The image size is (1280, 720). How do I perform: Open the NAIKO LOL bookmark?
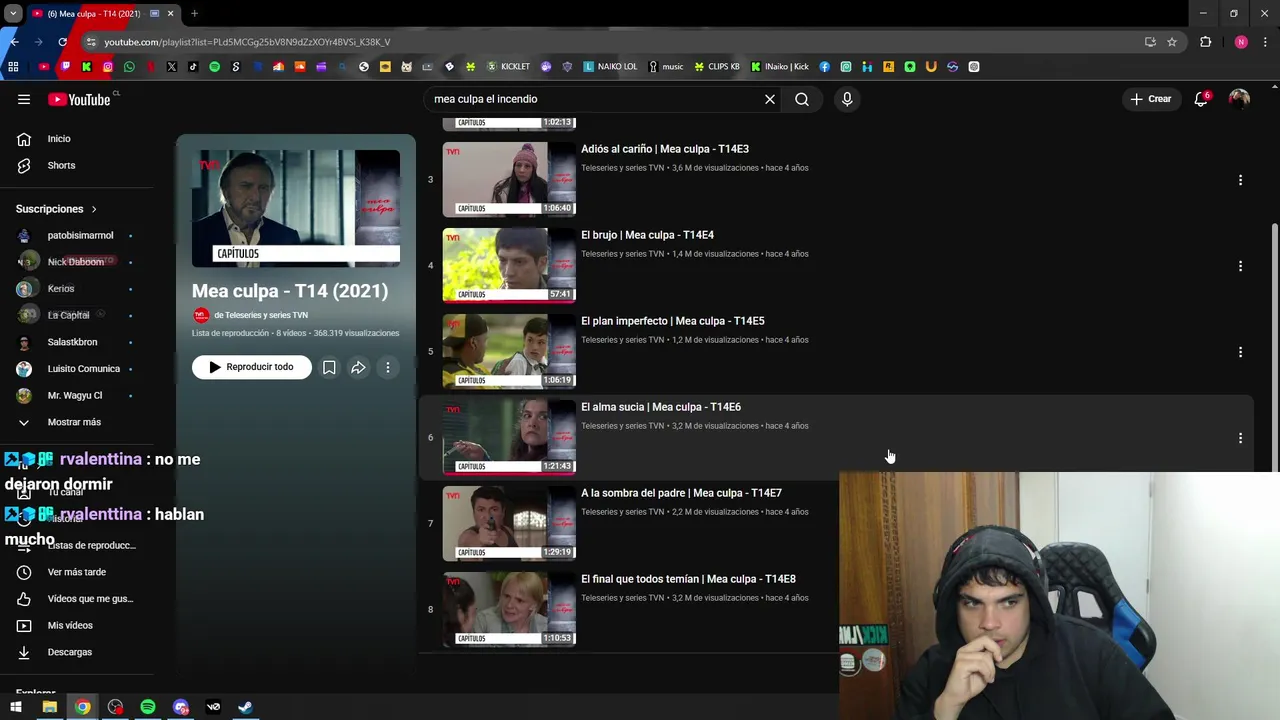tap(610, 67)
